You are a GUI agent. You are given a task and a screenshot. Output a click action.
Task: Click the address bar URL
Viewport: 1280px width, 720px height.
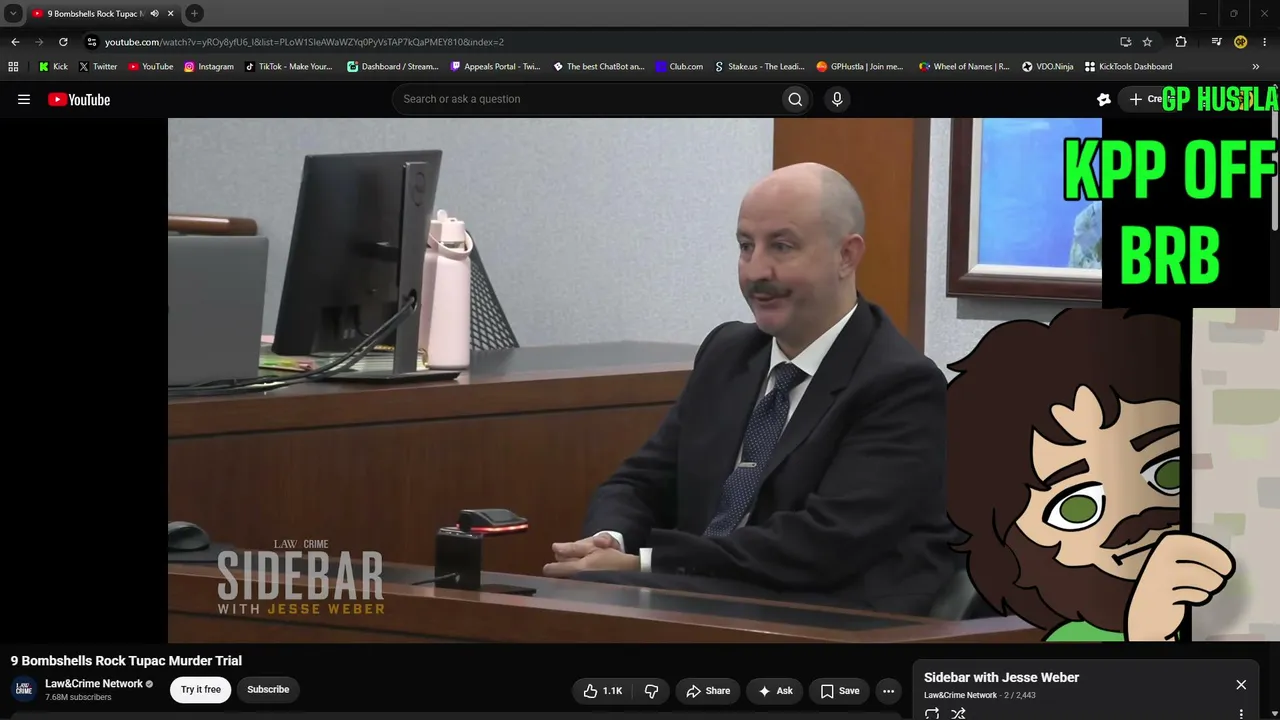tap(304, 42)
